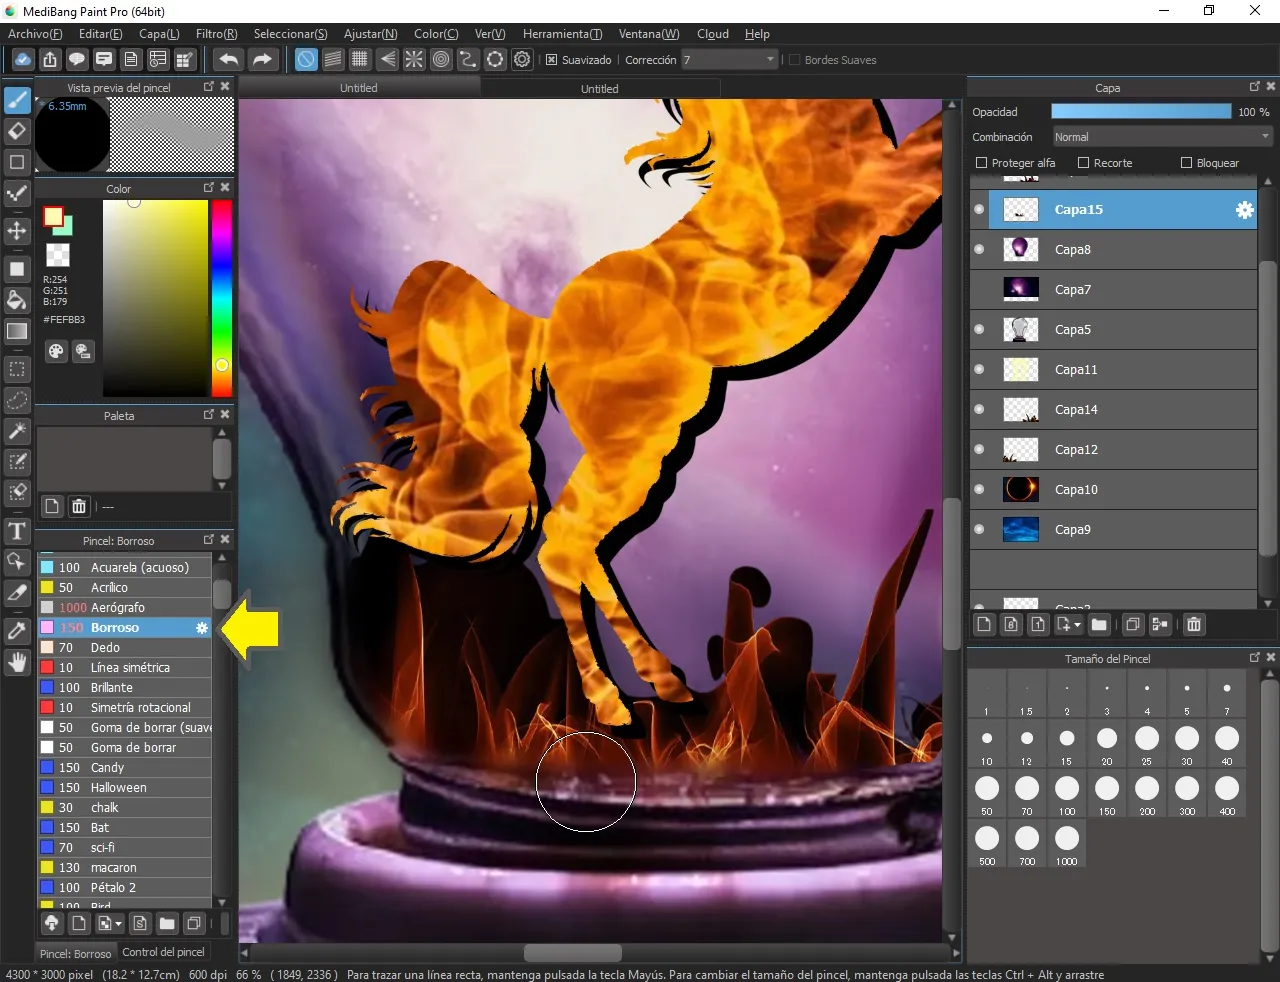Switch to the second Untitled document tab
Viewport: 1280px width, 982px height.
point(600,89)
